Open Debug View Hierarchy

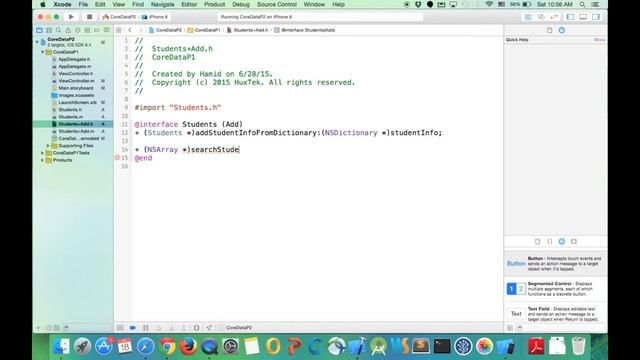click(196, 328)
